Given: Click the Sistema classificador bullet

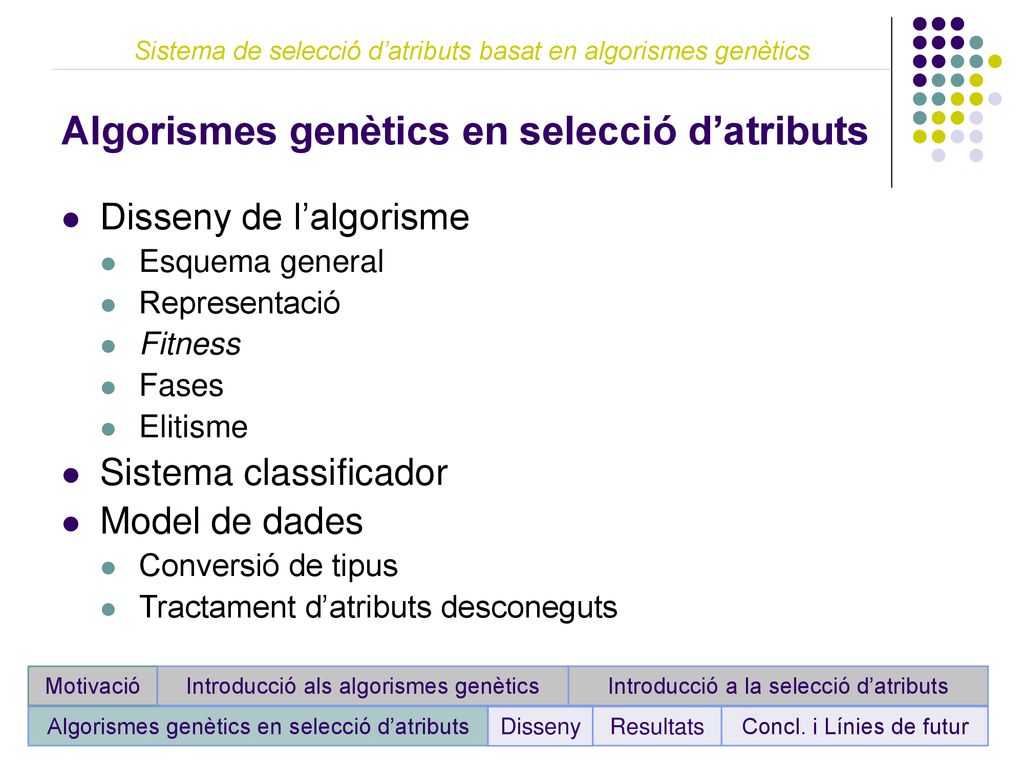Looking at the screenshot, I should [274, 473].
